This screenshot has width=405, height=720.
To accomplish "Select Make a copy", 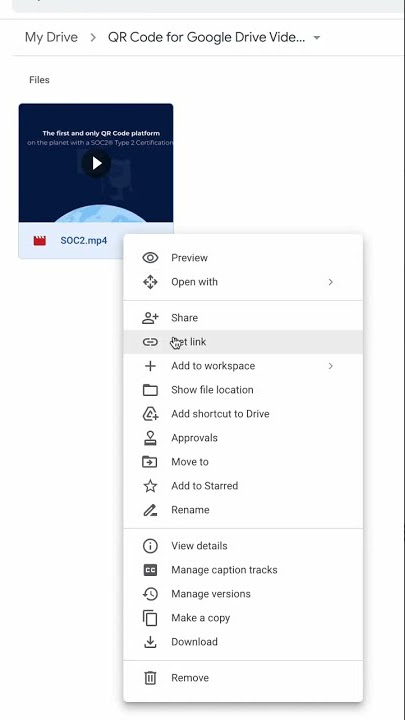I will point(243,618).
